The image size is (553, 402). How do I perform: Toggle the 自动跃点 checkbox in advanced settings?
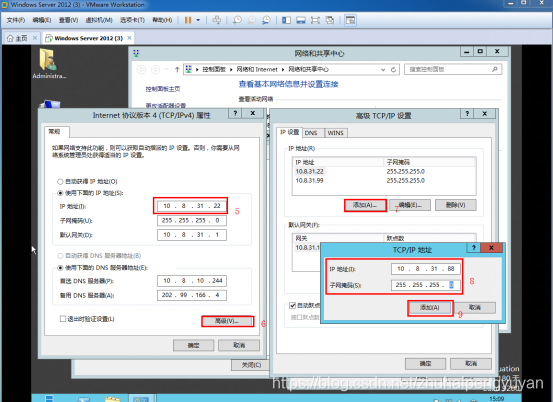click(x=292, y=305)
